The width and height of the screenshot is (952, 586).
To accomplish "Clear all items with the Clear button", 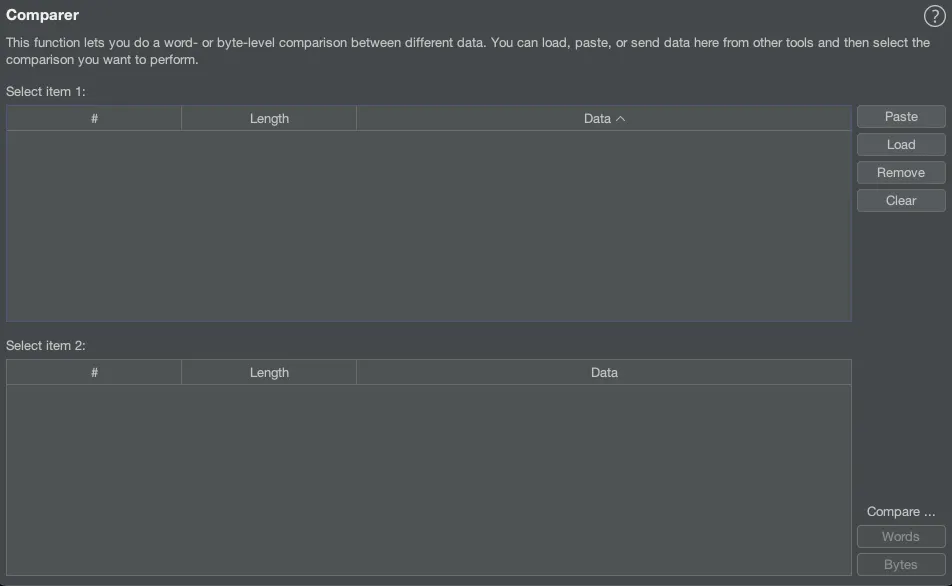I will (901, 201).
